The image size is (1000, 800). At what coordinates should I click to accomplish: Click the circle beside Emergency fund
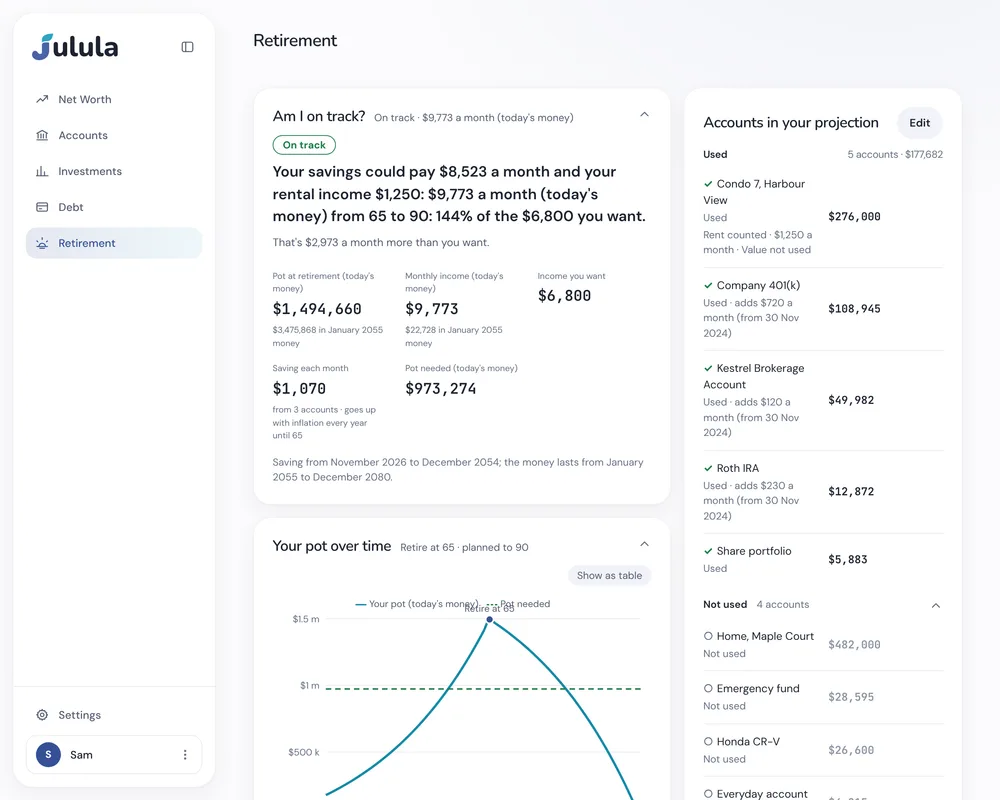(x=708, y=688)
